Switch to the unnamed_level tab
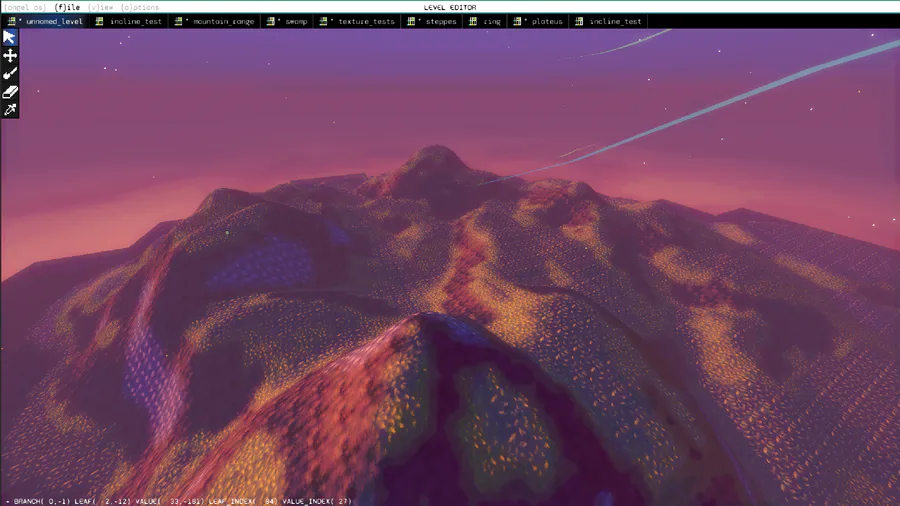This screenshot has width=900, height=506. (x=46, y=21)
